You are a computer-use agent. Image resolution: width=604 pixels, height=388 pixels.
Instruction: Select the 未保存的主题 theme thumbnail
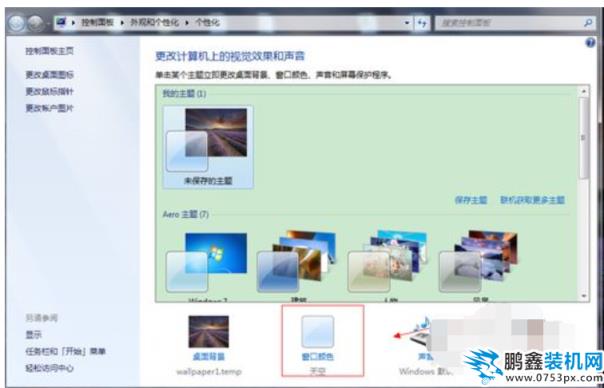tap(208, 147)
